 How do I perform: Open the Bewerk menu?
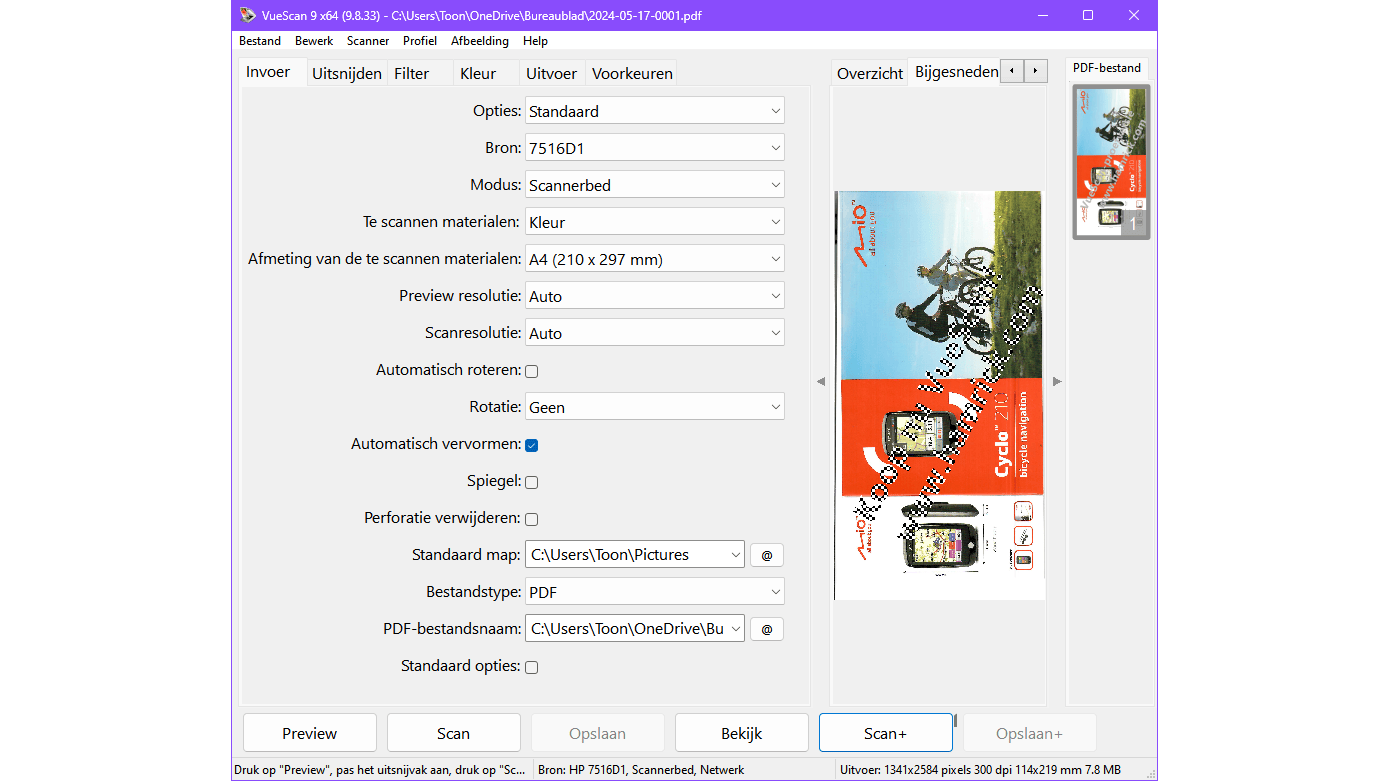tap(314, 41)
